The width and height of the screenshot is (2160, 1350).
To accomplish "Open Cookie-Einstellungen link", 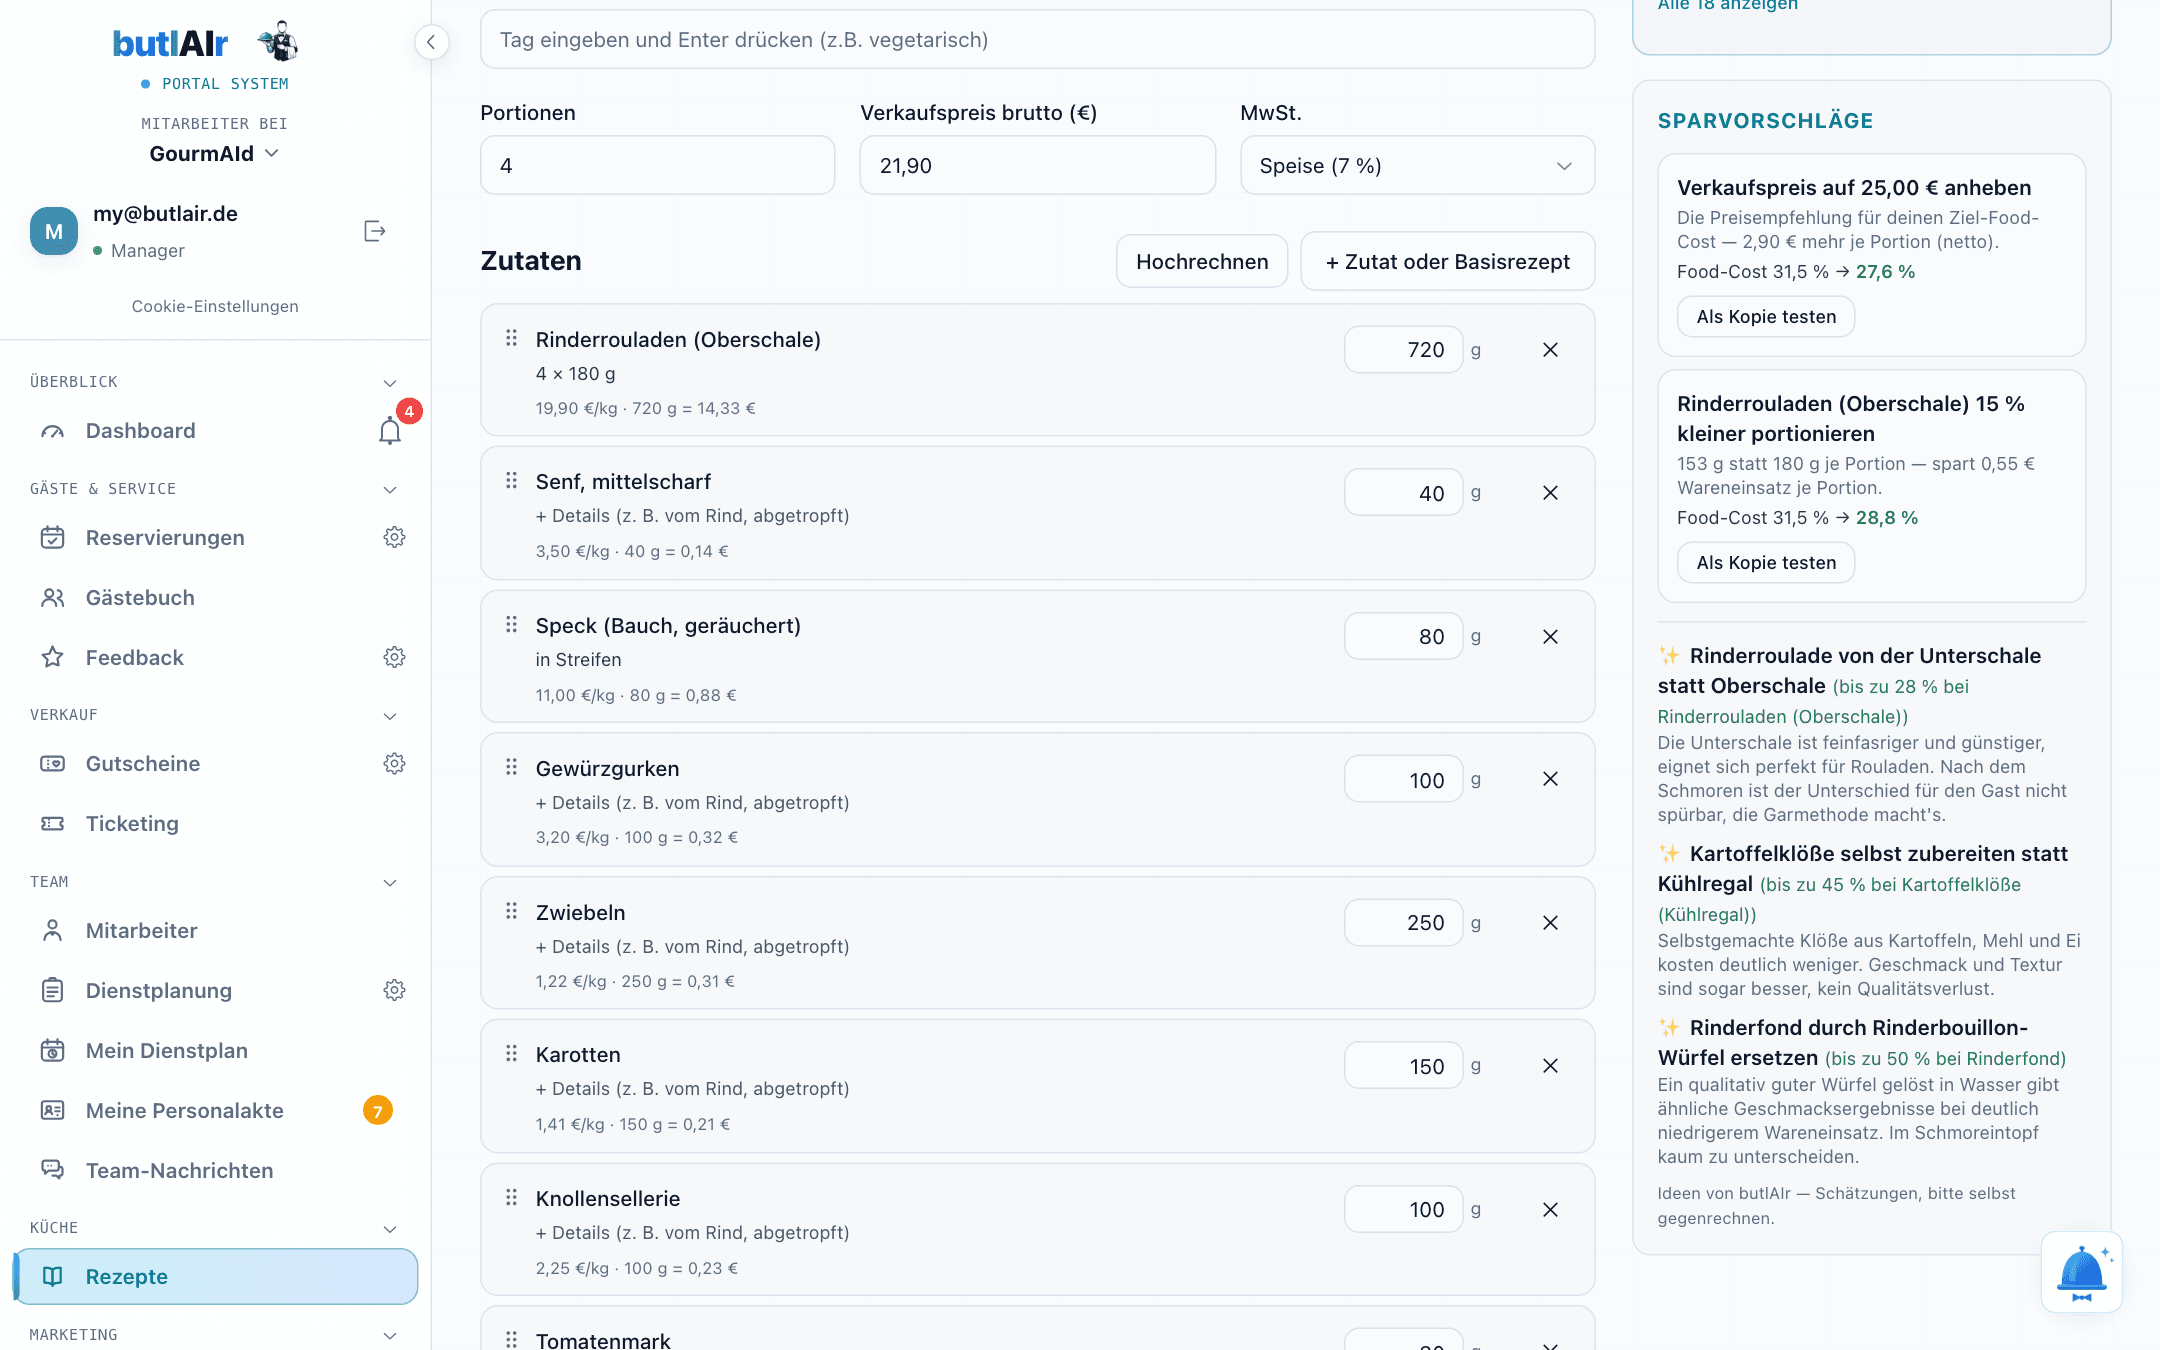I will (x=215, y=306).
